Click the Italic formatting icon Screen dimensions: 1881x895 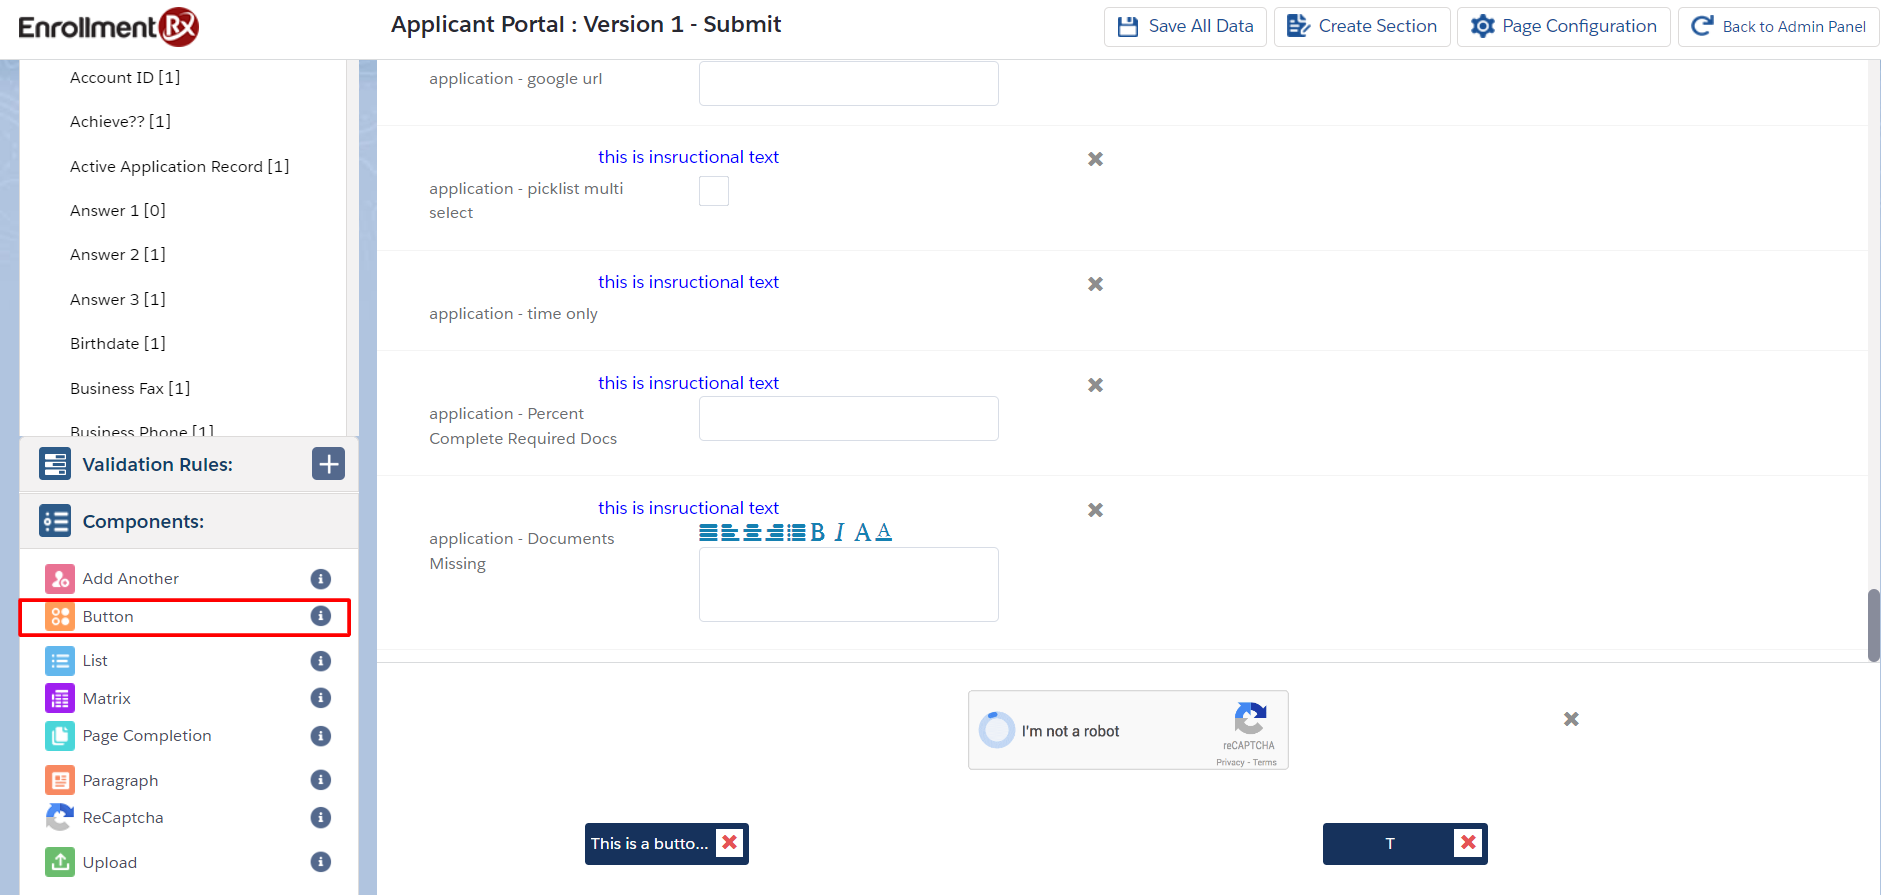(x=839, y=533)
